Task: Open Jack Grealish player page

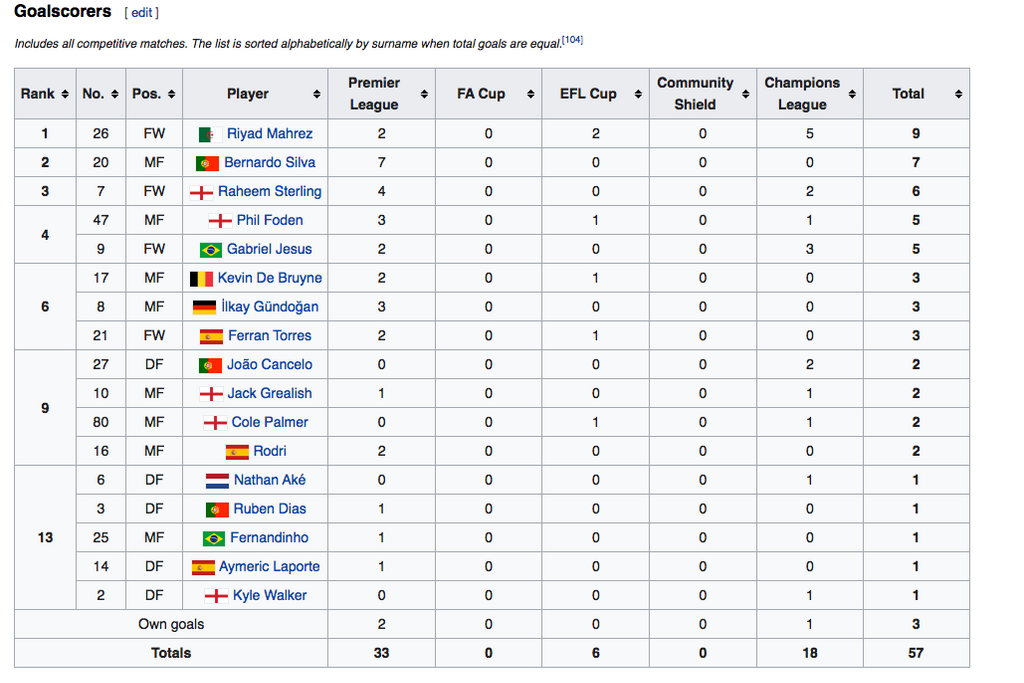Action: click(270, 393)
